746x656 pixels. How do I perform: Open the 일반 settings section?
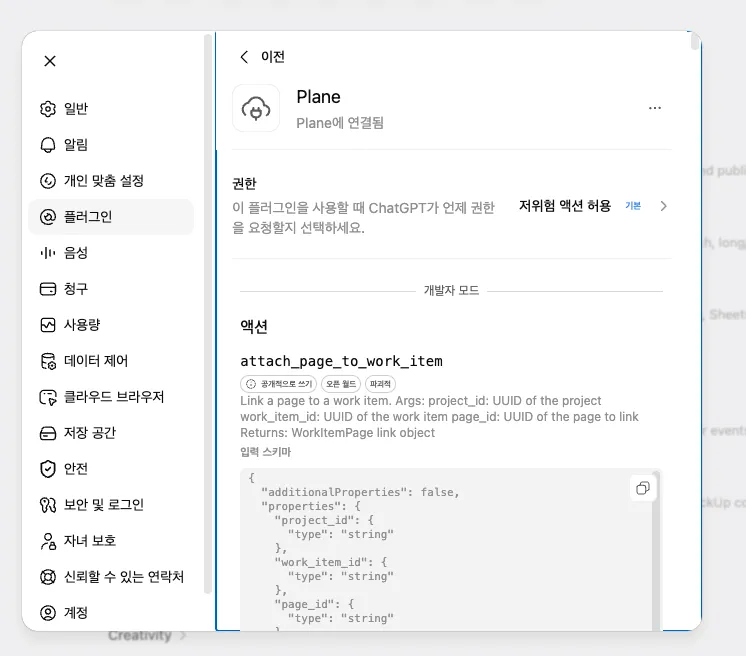point(111,109)
